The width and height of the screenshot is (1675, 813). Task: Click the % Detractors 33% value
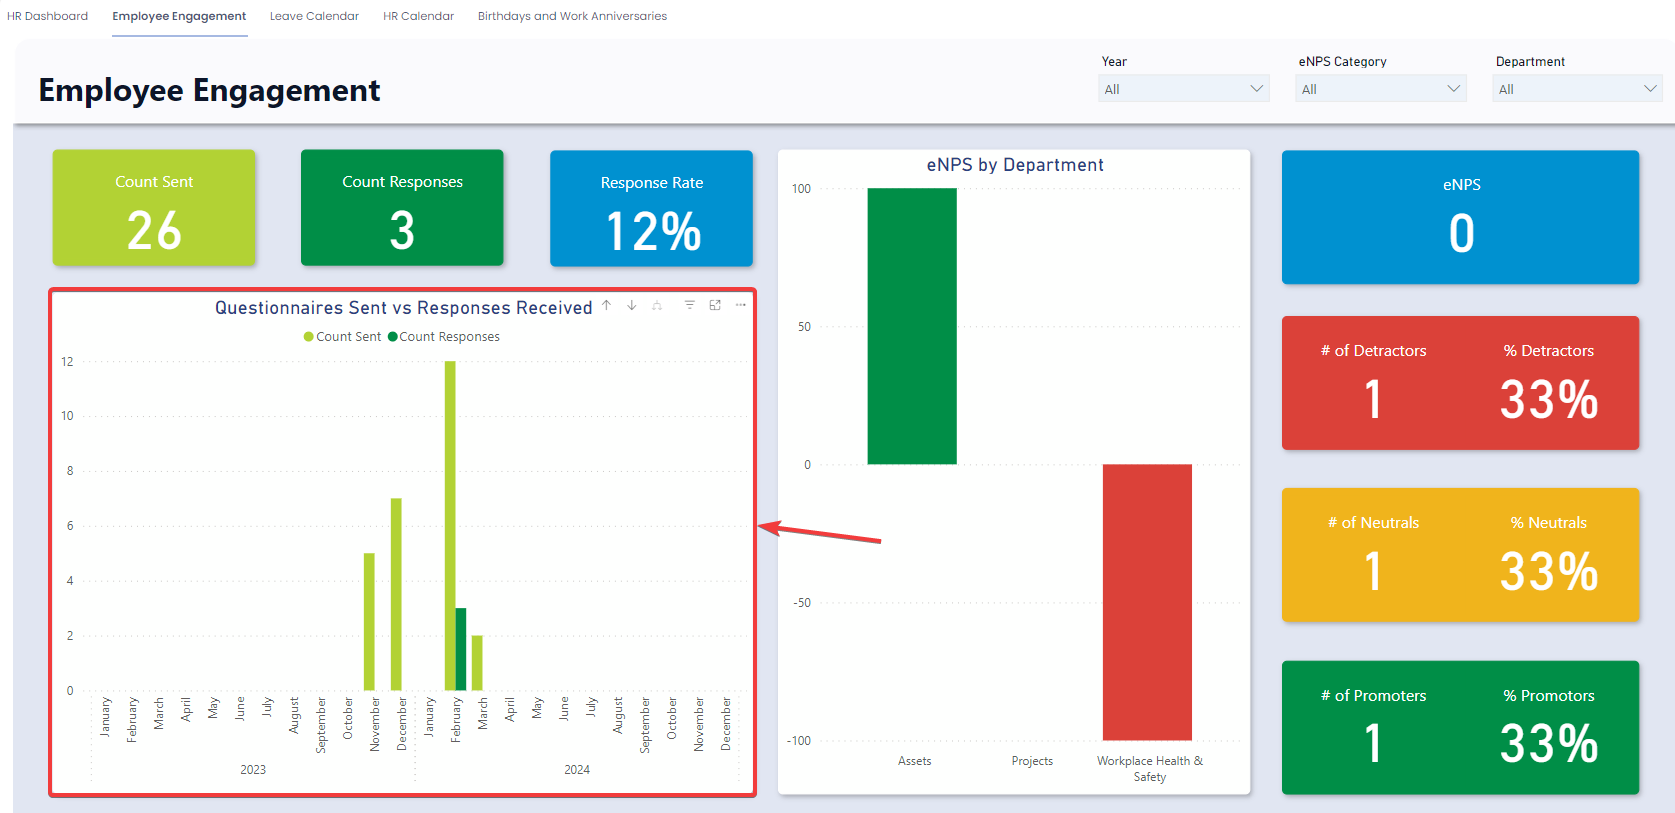point(1549,399)
